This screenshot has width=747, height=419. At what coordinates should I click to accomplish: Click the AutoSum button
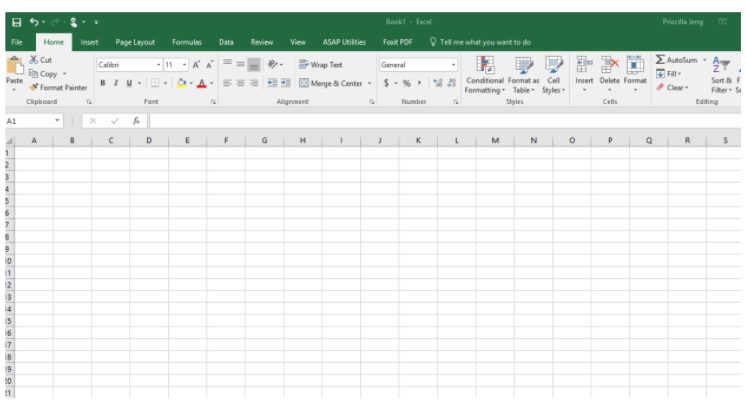676,60
